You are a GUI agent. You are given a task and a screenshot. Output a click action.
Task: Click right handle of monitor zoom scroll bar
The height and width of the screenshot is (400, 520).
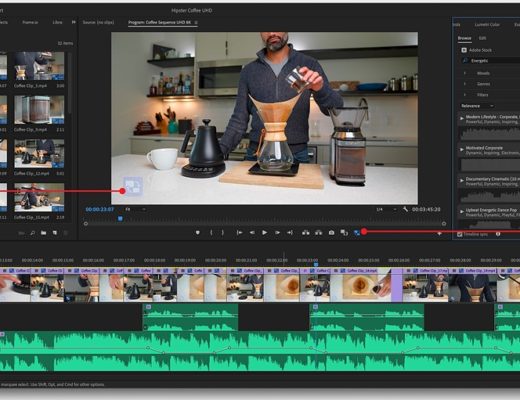(444, 224)
